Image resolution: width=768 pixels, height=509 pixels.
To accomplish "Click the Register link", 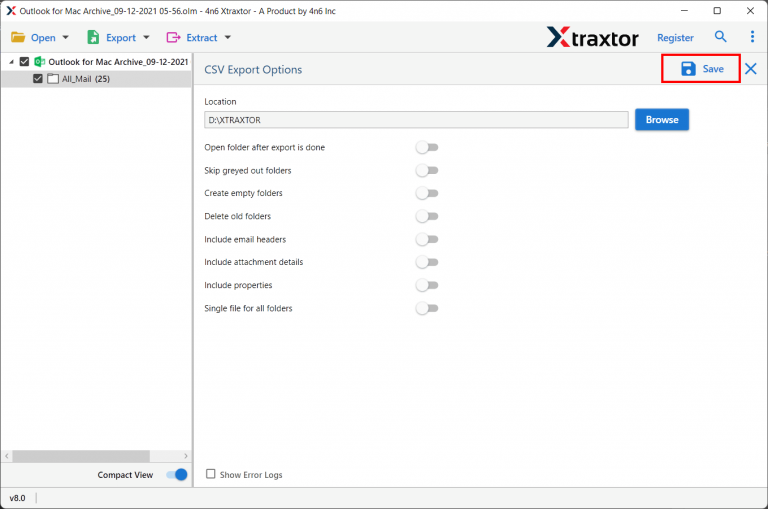I will [x=675, y=38].
